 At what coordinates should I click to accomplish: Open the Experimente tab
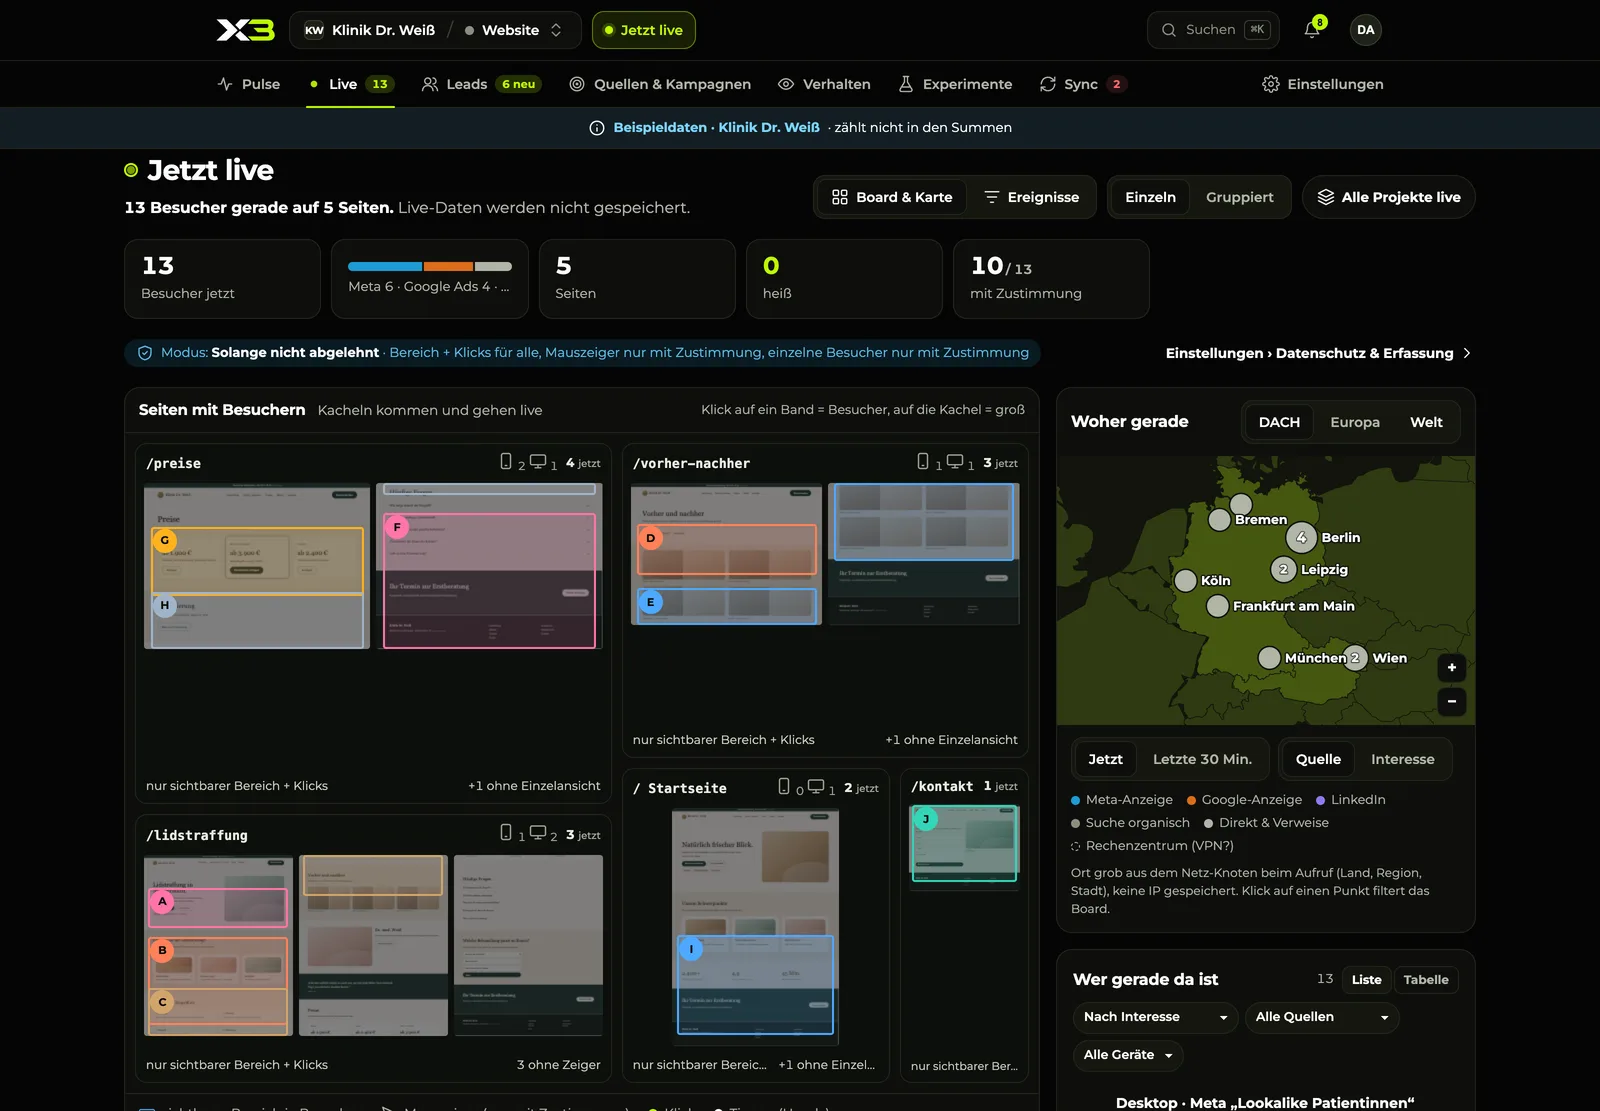click(x=955, y=84)
